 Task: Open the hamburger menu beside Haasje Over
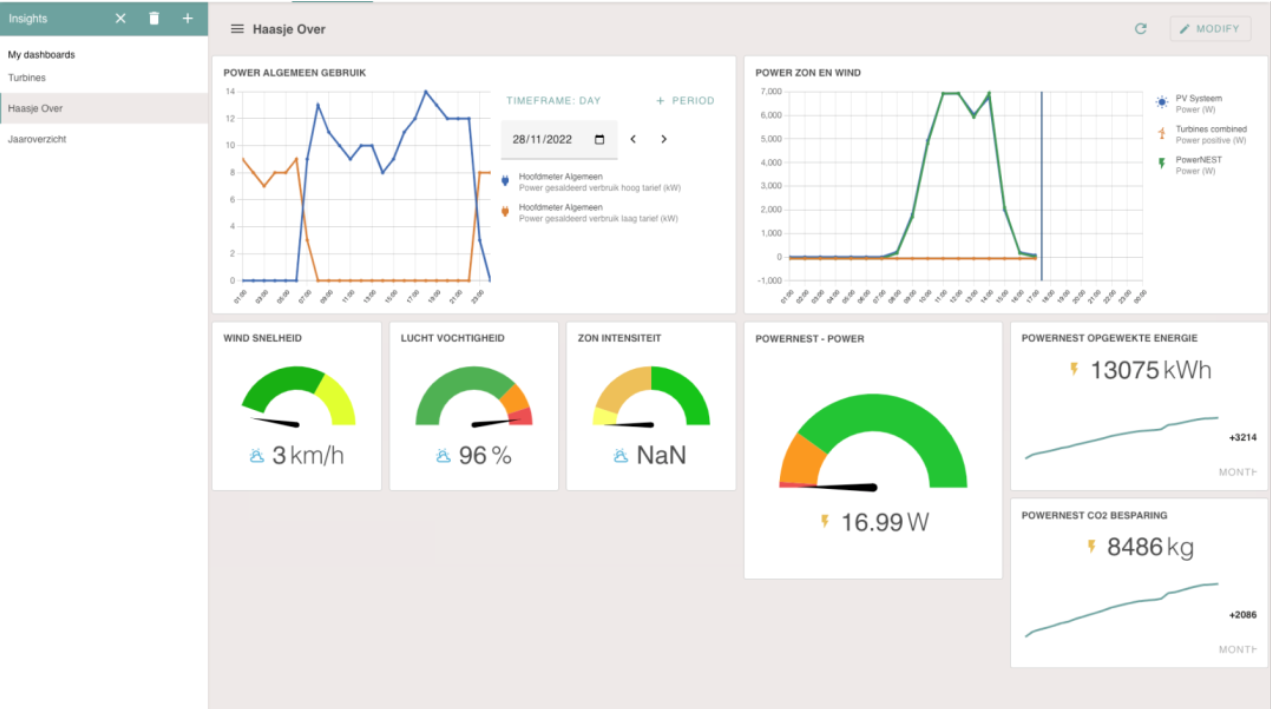(237, 29)
